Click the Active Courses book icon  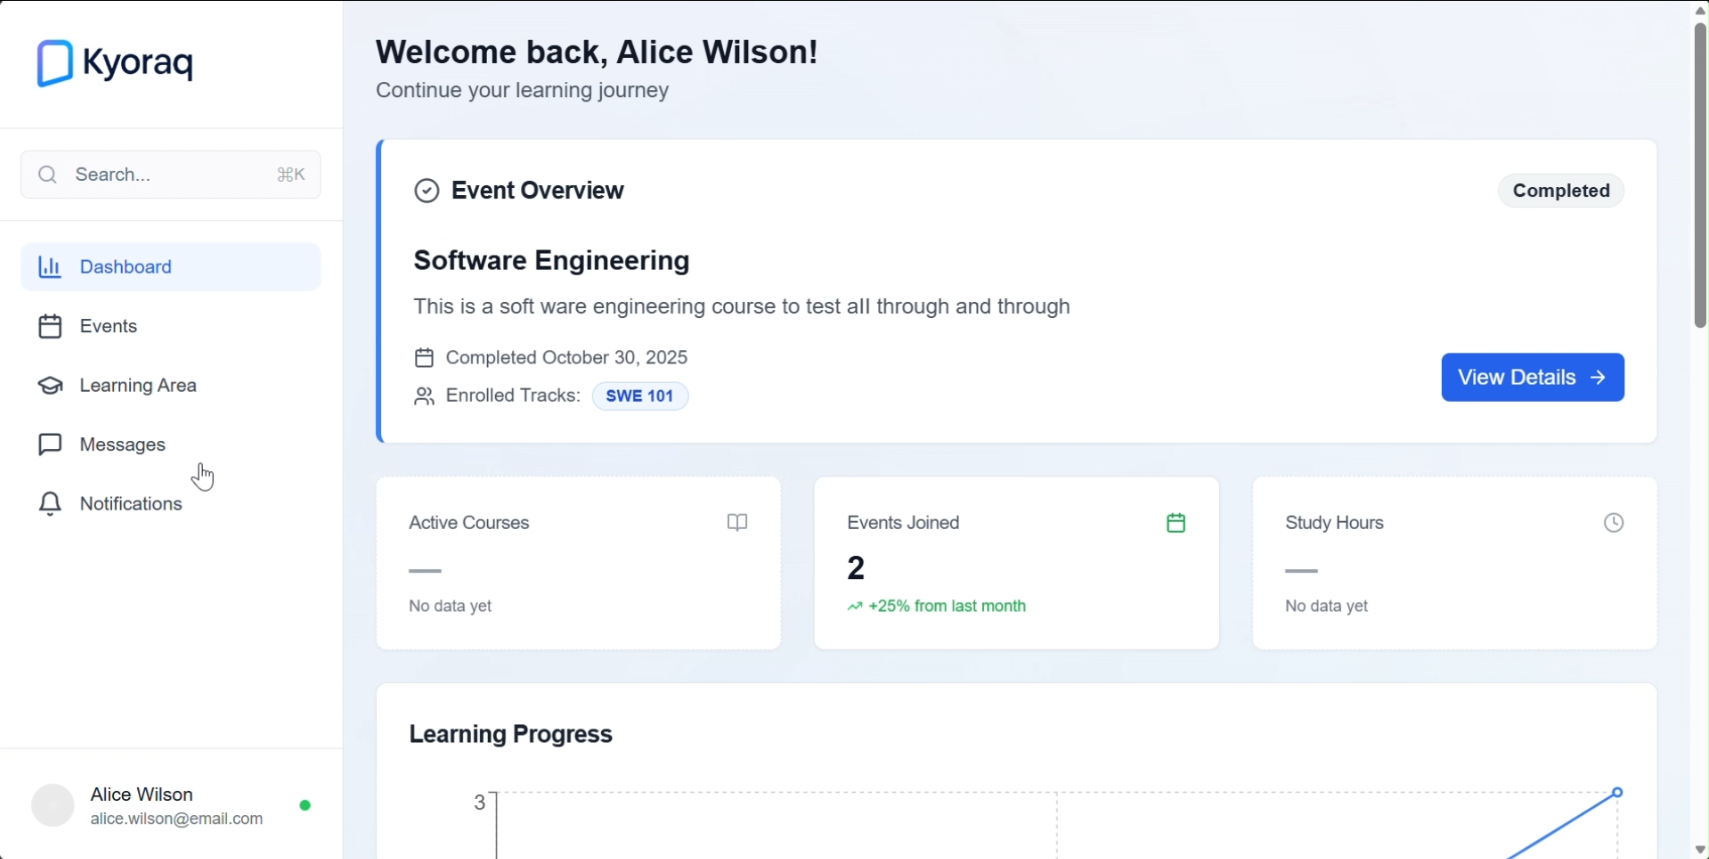[737, 523]
